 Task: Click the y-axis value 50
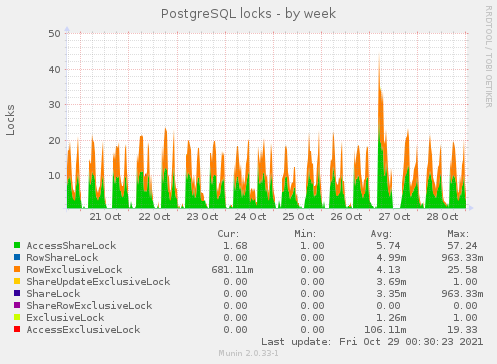click(x=54, y=34)
